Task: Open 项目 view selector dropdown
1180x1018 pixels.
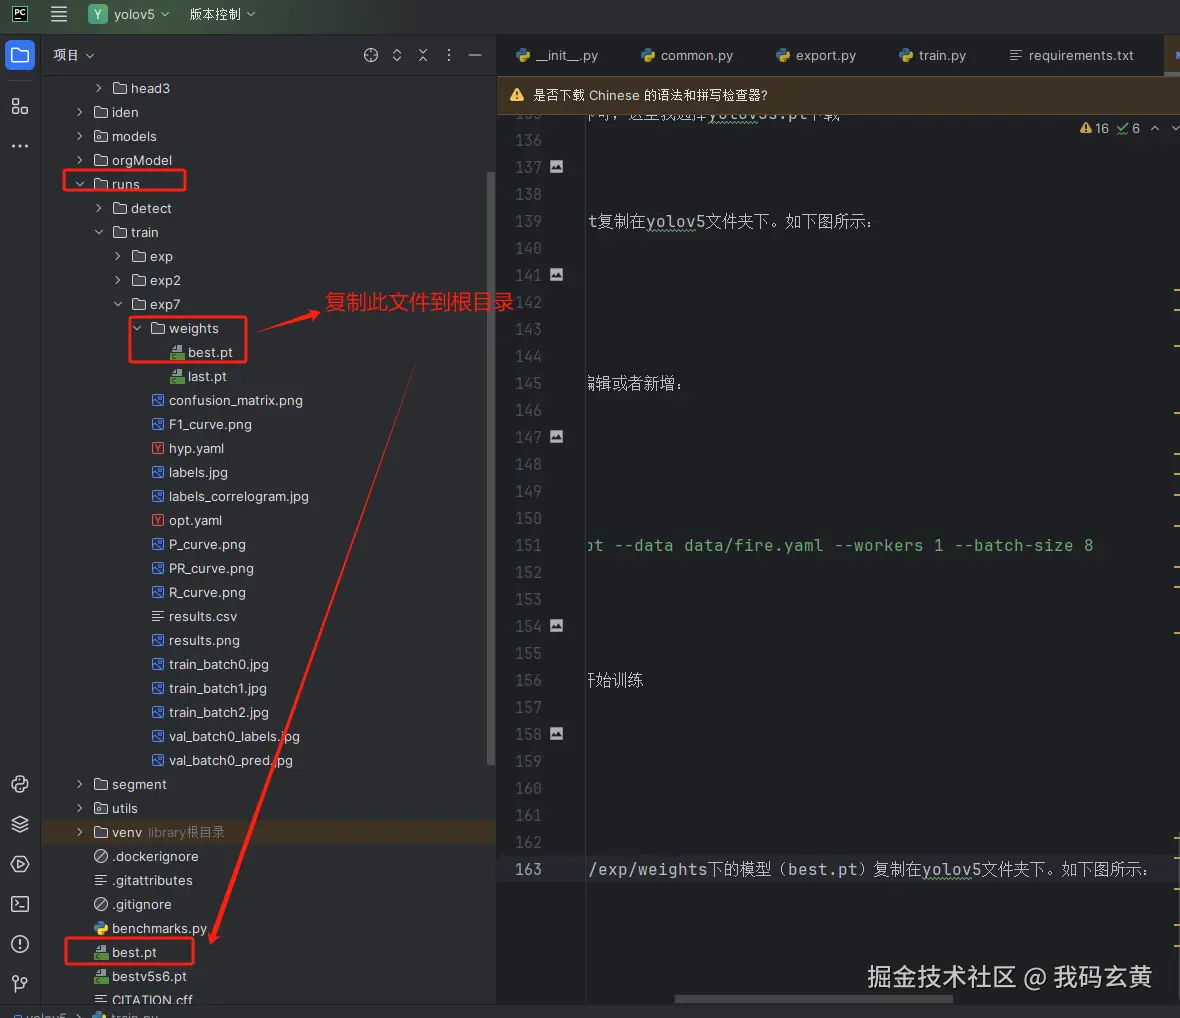Action: 73,55
